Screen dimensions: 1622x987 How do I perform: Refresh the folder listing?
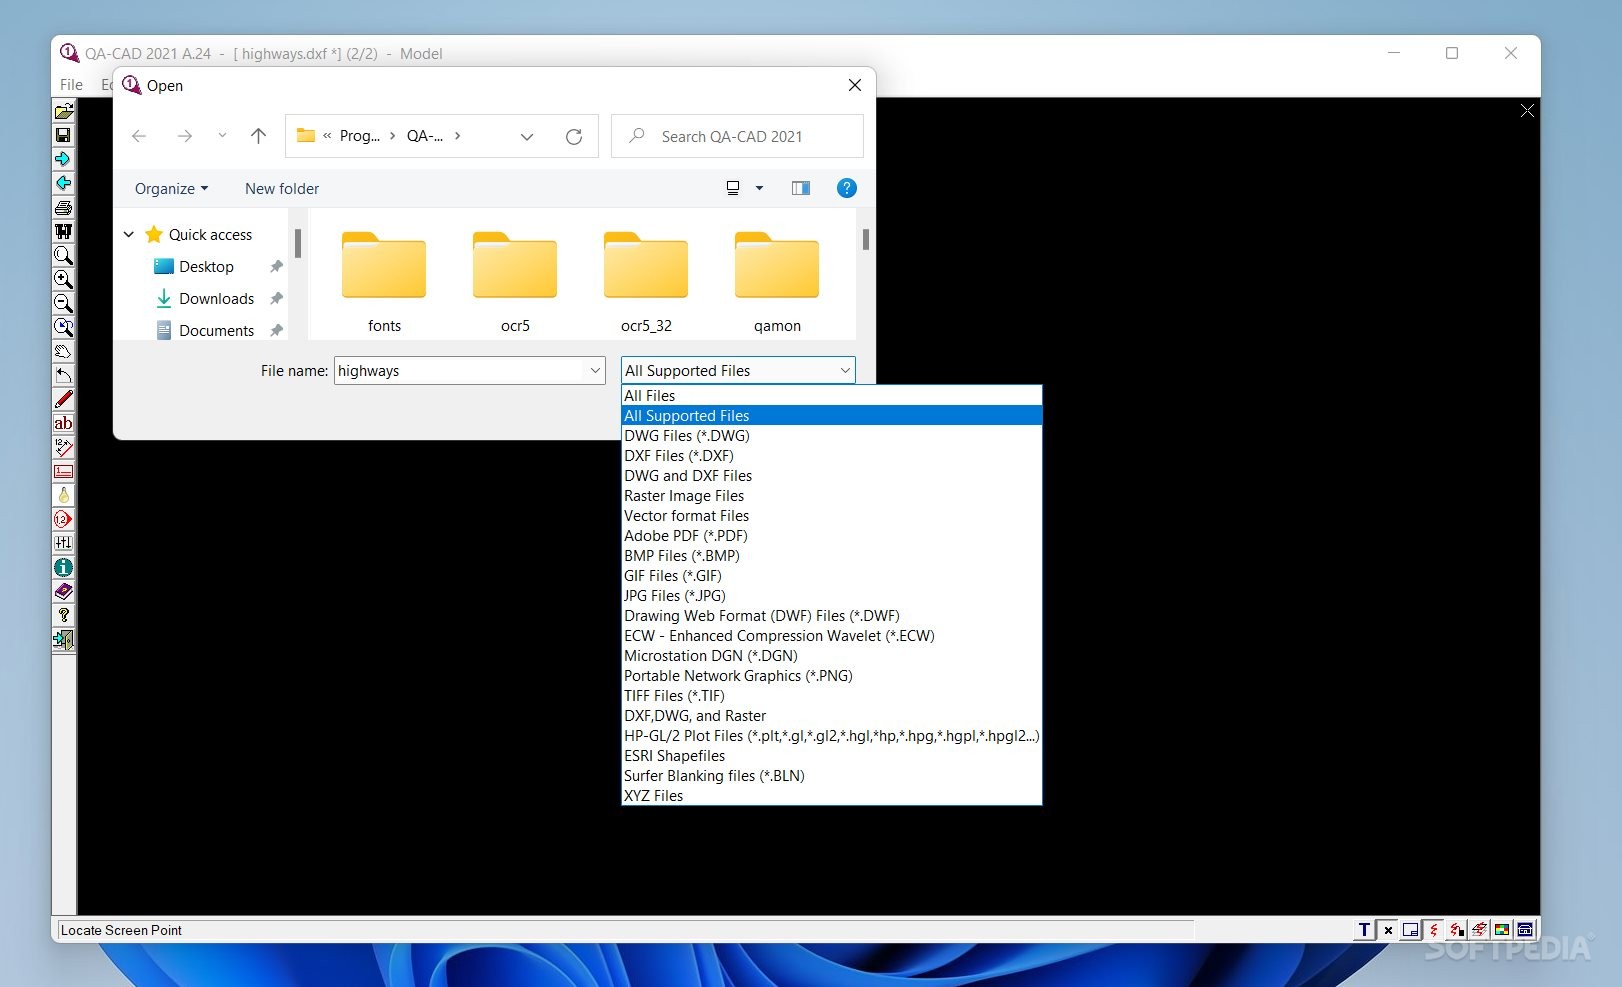[574, 137]
